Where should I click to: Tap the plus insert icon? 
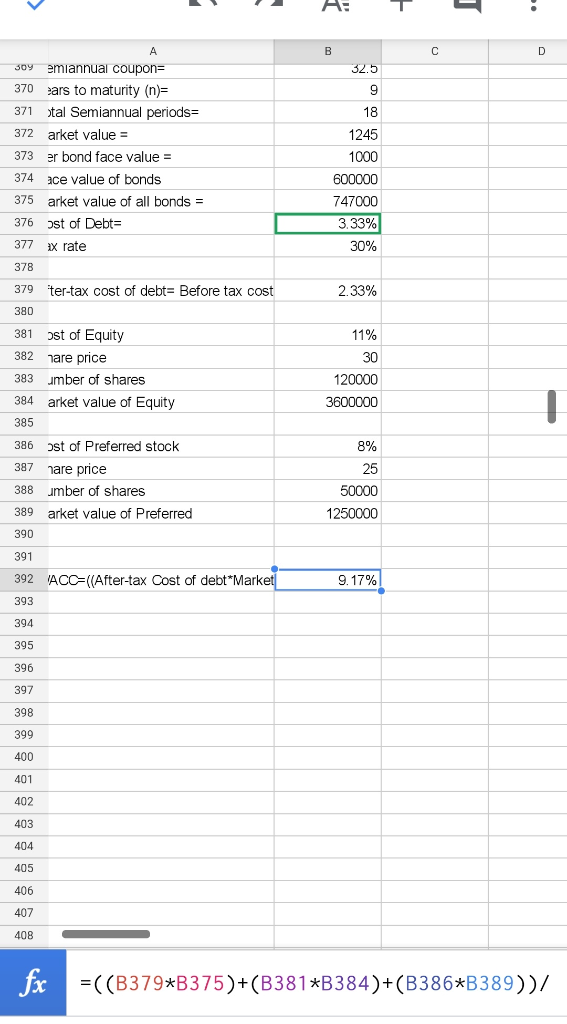(x=402, y=3)
